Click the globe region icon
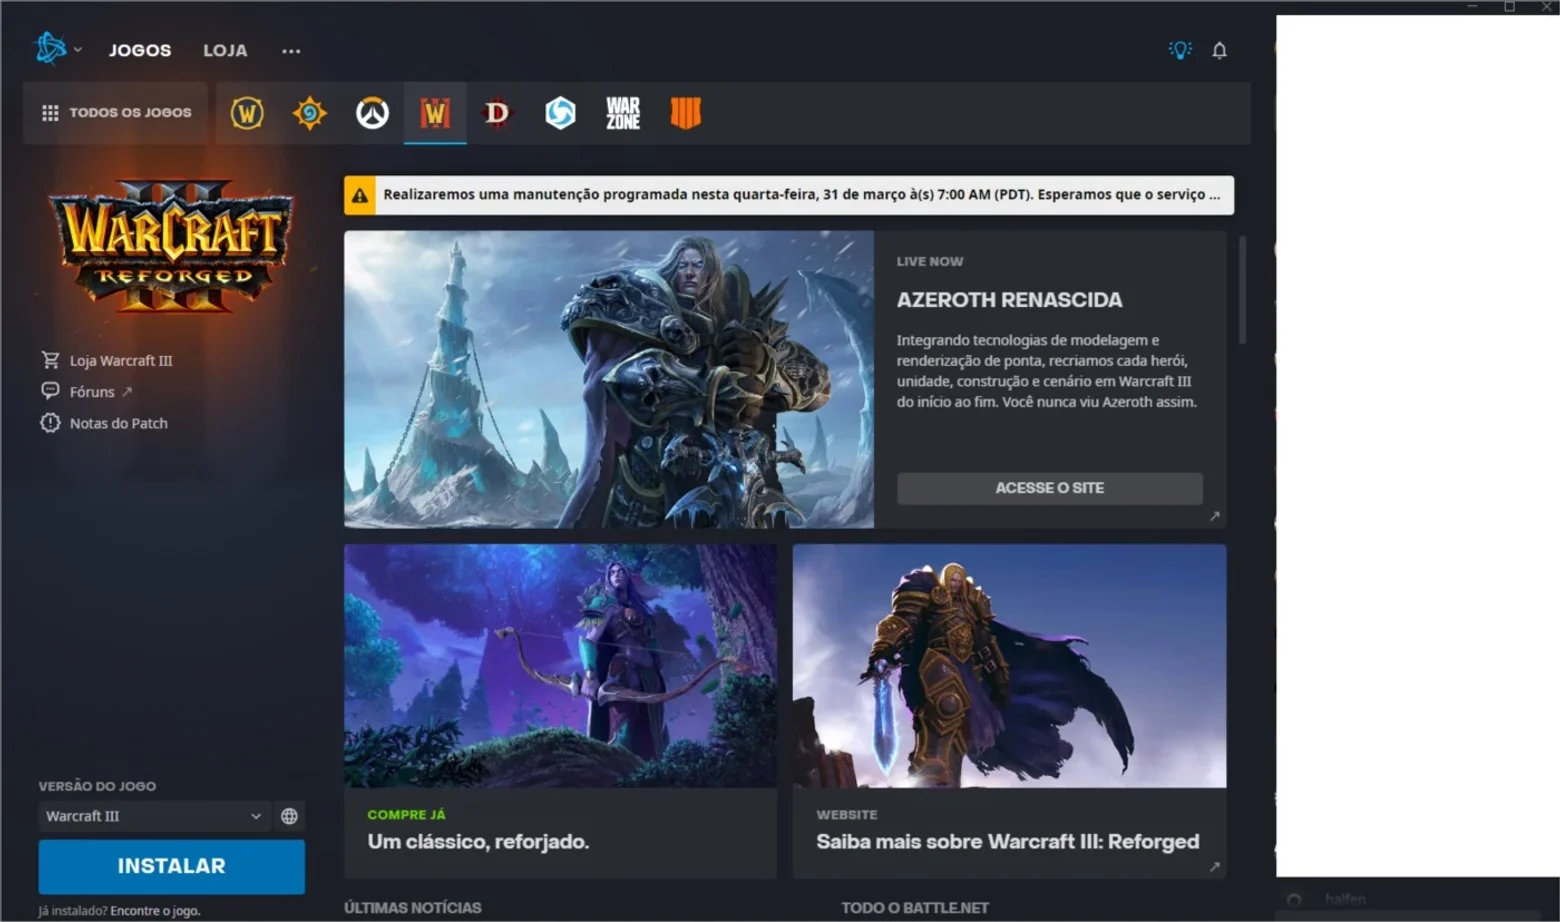The image size is (1560, 922). coord(289,816)
